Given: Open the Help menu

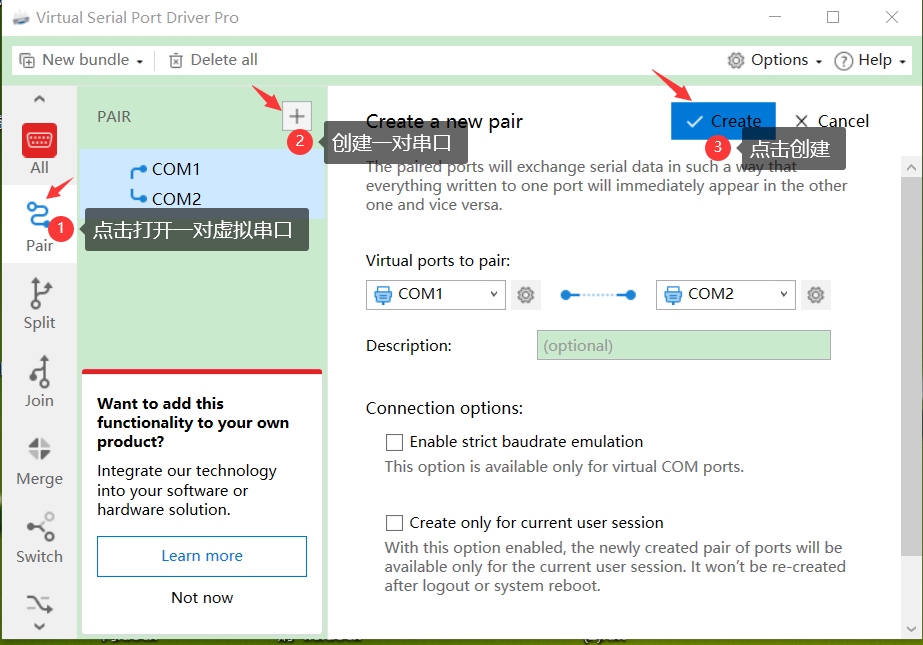Looking at the screenshot, I should [869, 60].
